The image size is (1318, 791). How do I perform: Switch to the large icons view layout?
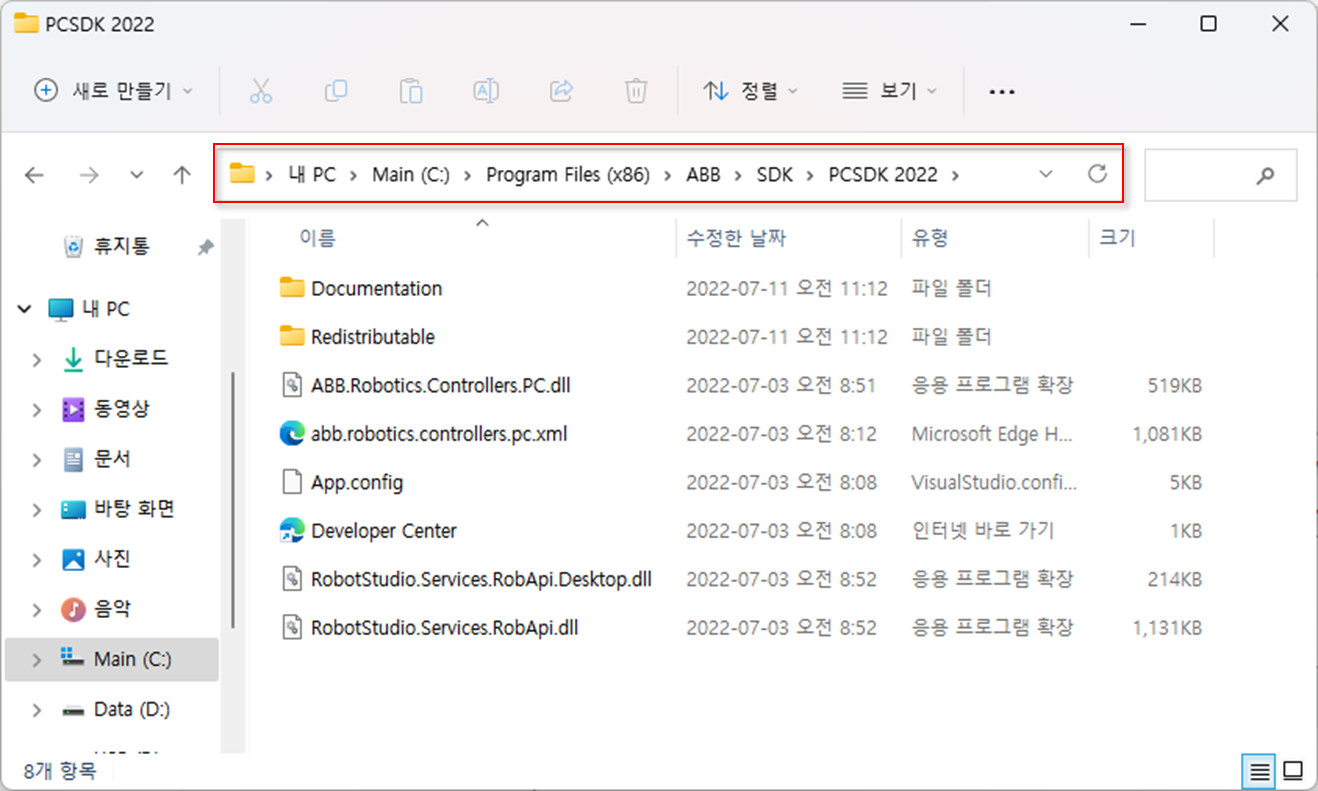[1293, 771]
